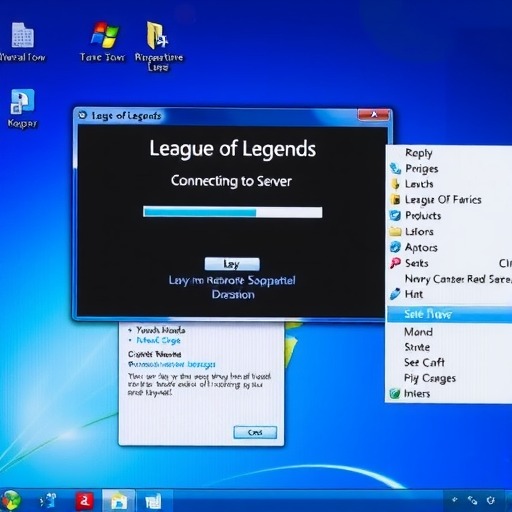512x512 pixels.
Task: Open the yellow folder desktop icon
Action: click(157, 35)
